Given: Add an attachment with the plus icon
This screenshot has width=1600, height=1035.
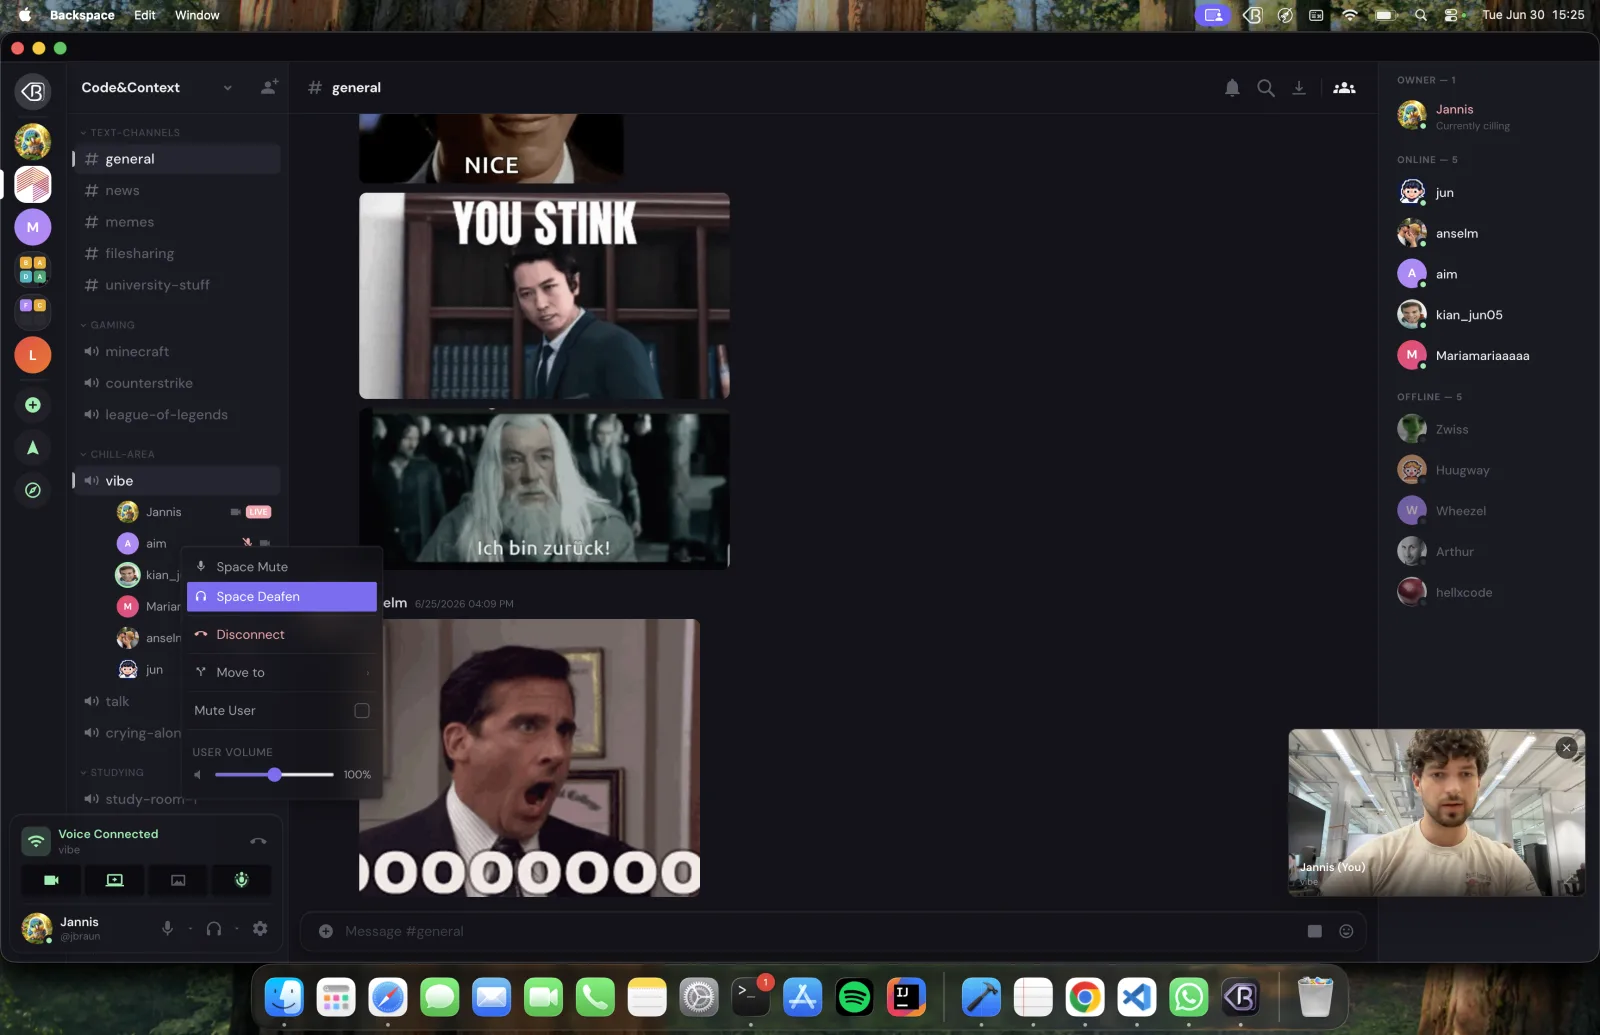Looking at the screenshot, I should click(x=326, y=931).
